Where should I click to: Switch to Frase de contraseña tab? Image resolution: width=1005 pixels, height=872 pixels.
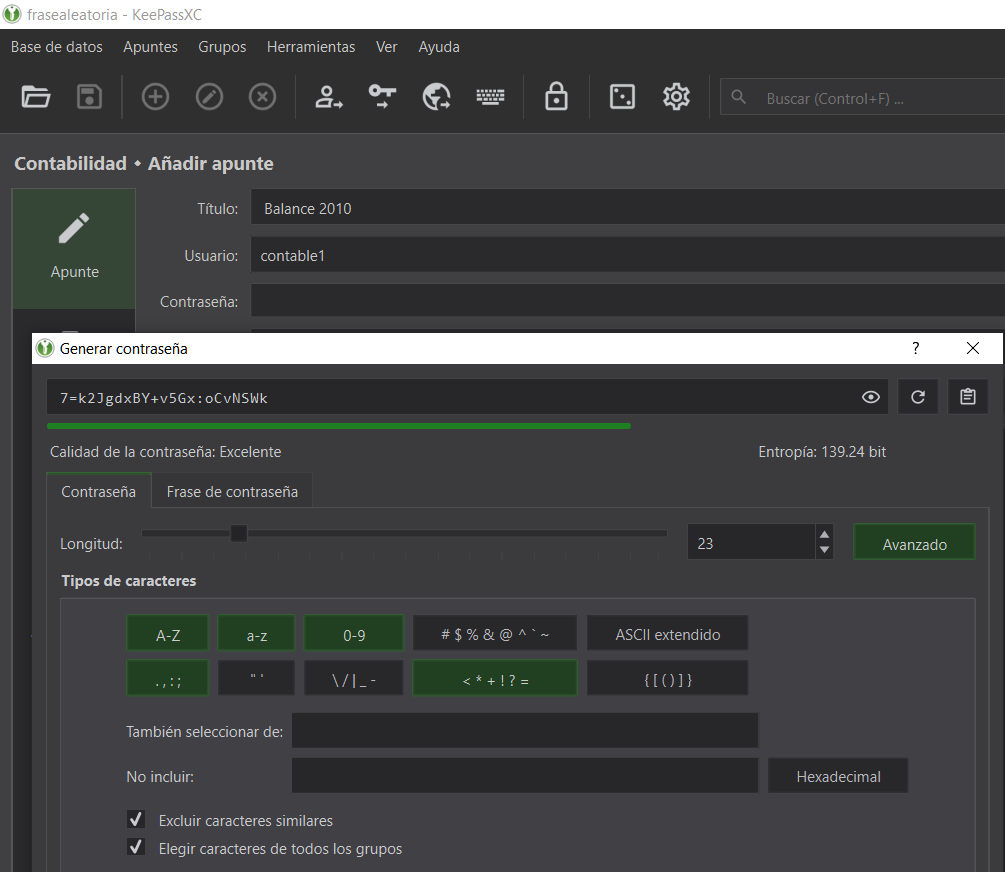[232, 491]
